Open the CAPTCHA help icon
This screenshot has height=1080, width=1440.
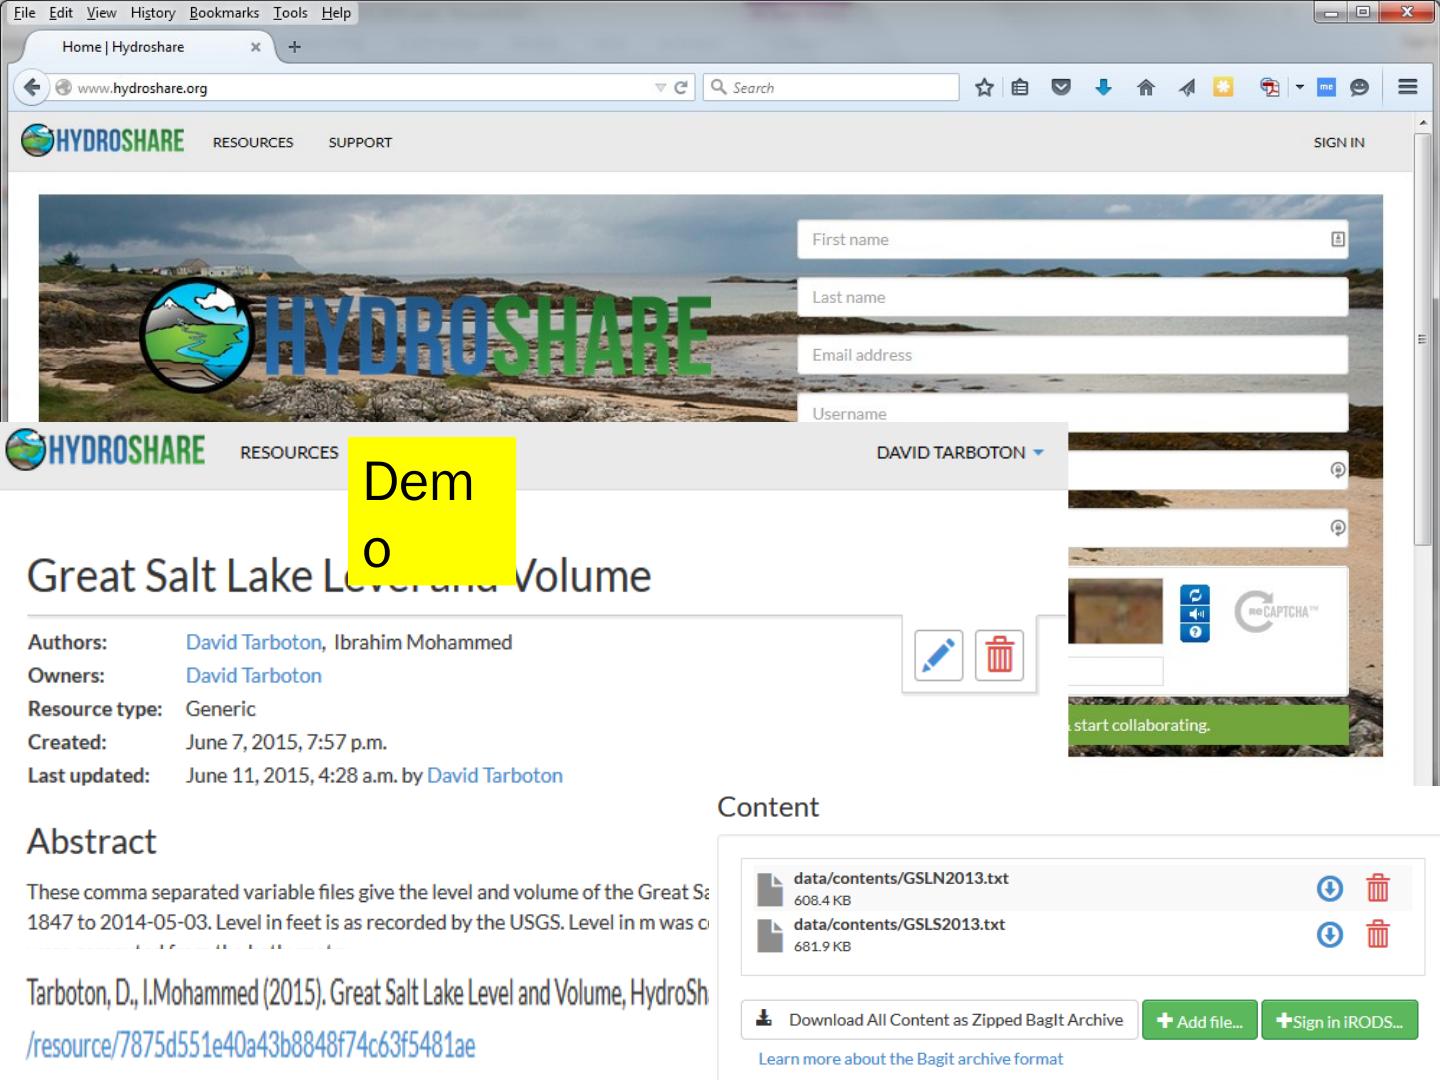1195,632
